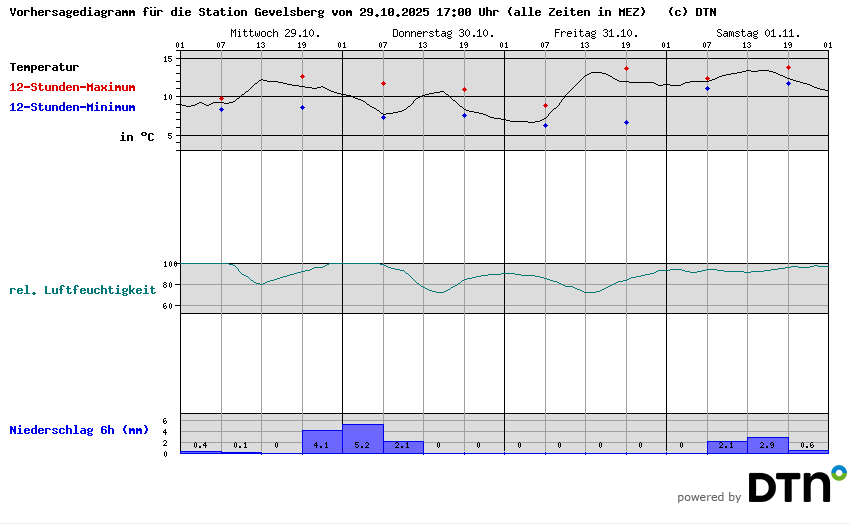
Task: Select the Freitag 31.10. day header
Action: click(x=596, y=33)
